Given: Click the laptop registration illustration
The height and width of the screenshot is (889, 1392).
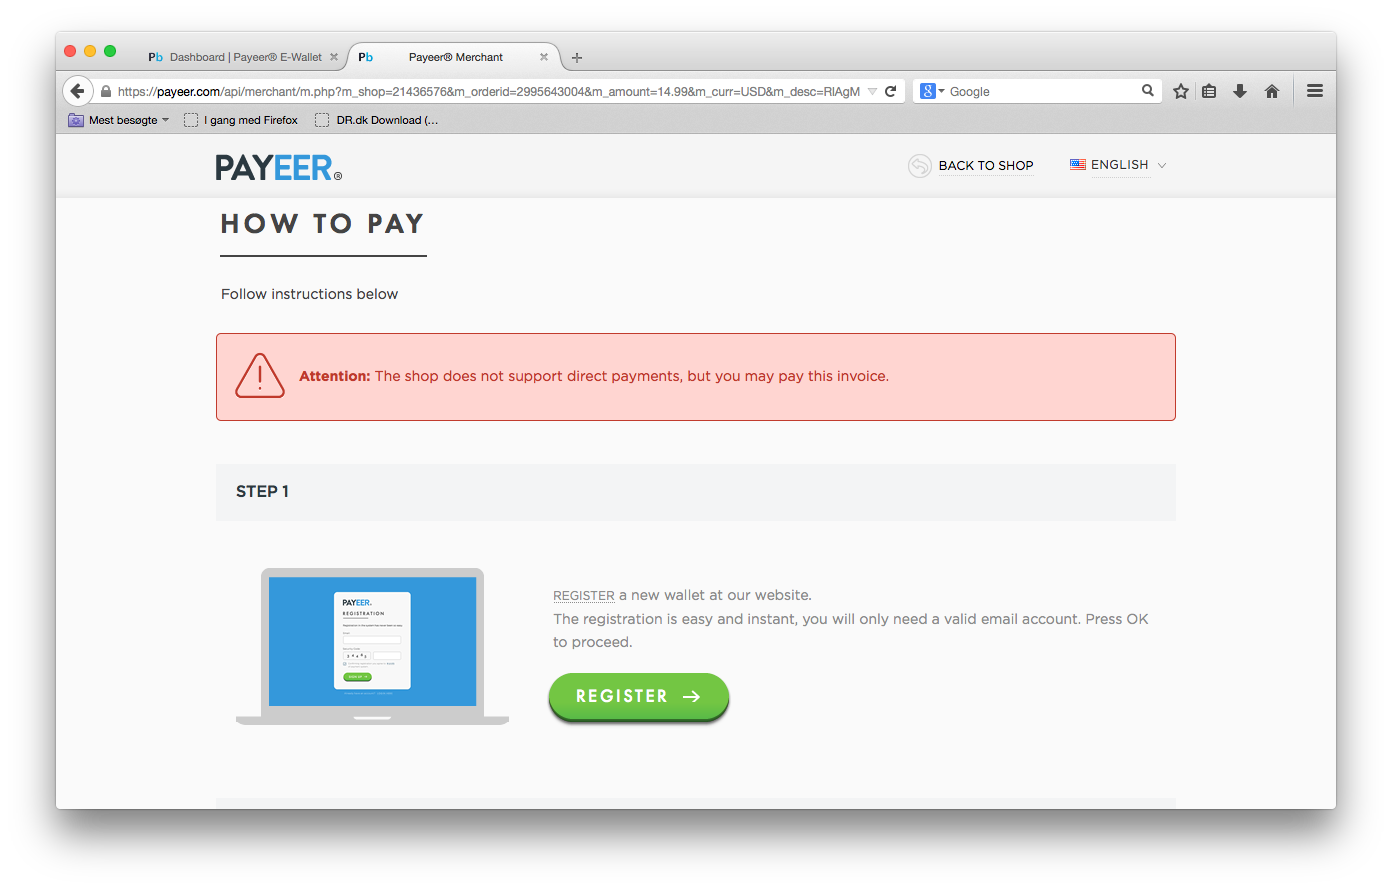Looking at the screenshot, I should (x=372, y=646).
